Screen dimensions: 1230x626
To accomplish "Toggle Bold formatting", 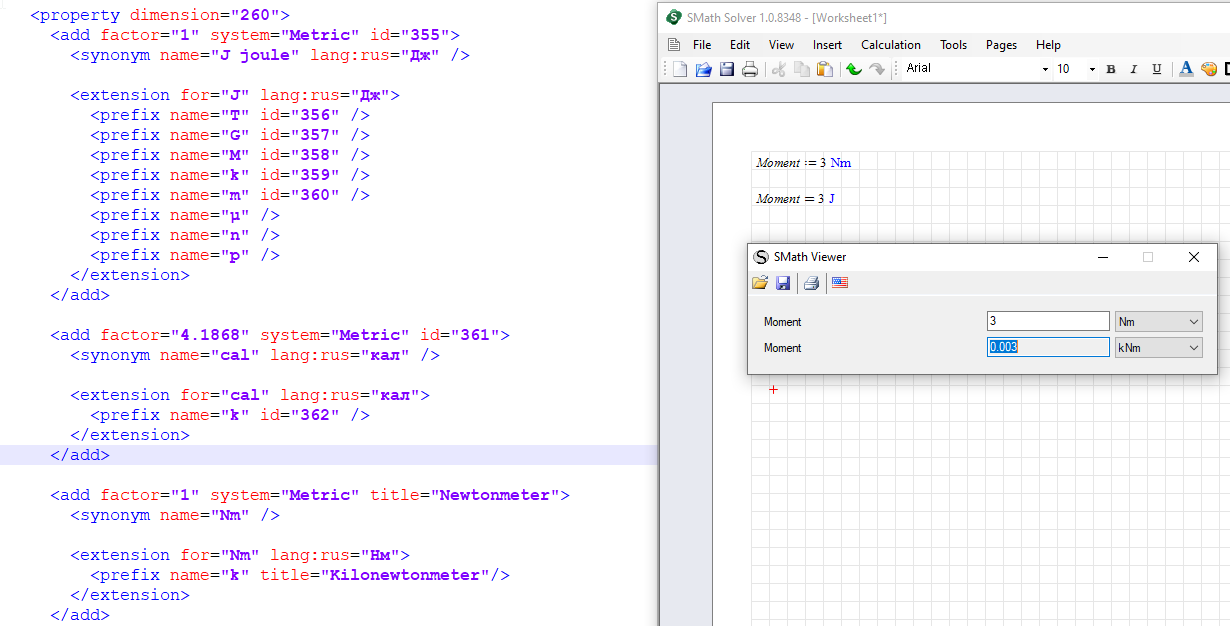I will [1111, 69].
